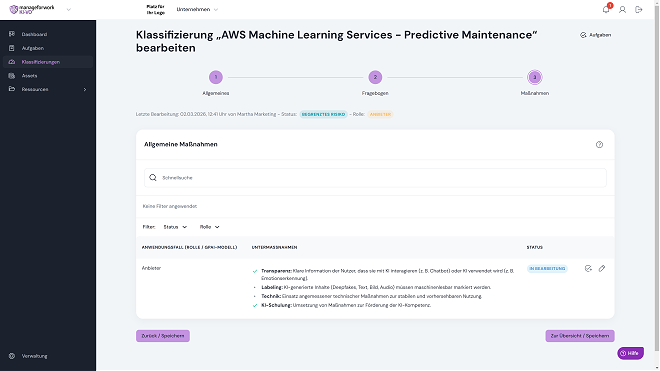Click the Maßnahmen step label

(535, 93)
